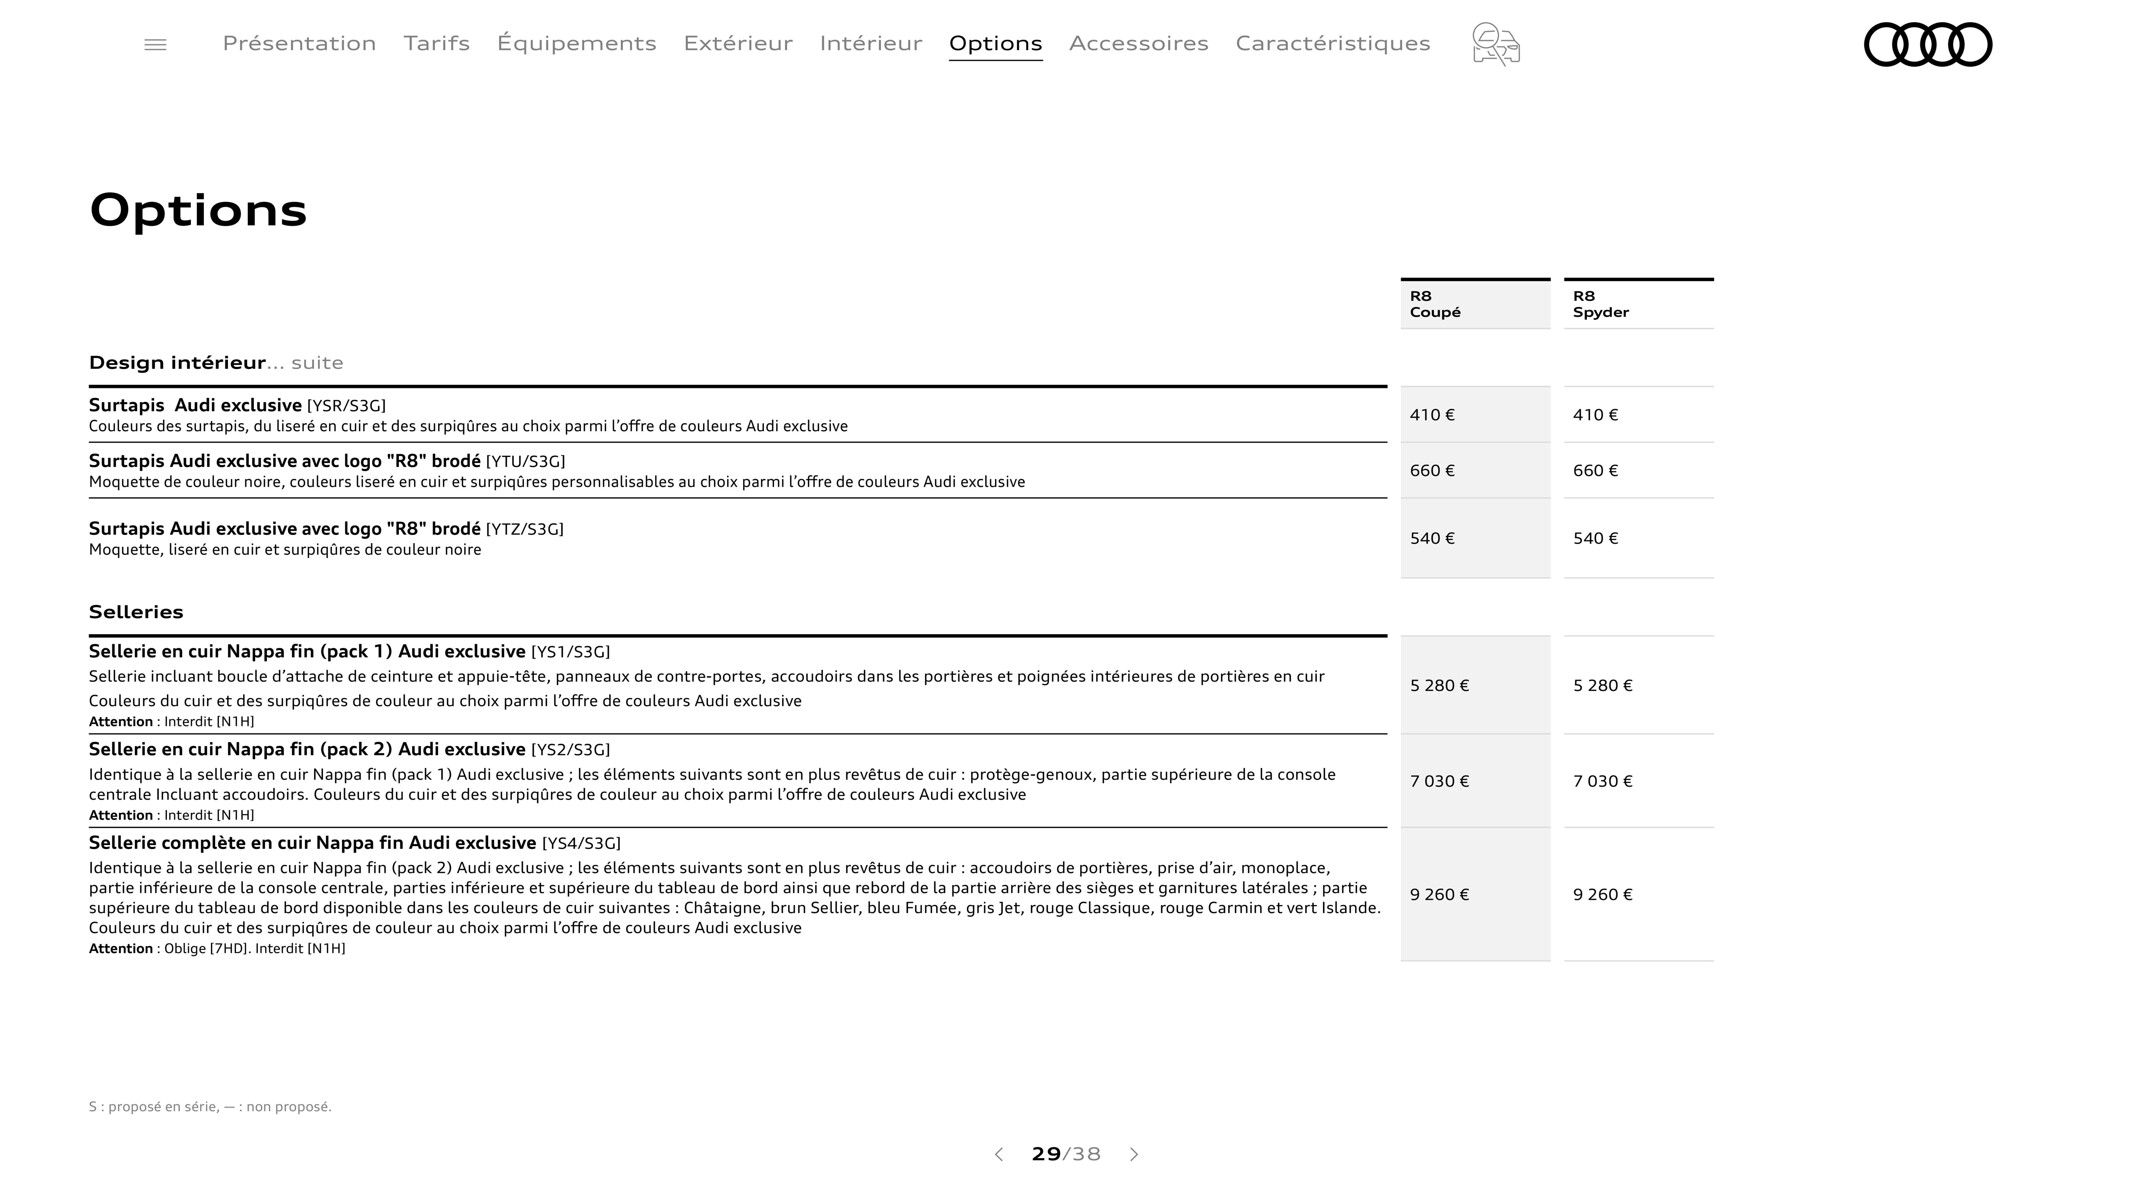Go to previous page arrow
The height and width of the screenshot is (1200, 2133).
coord(998,1154)
